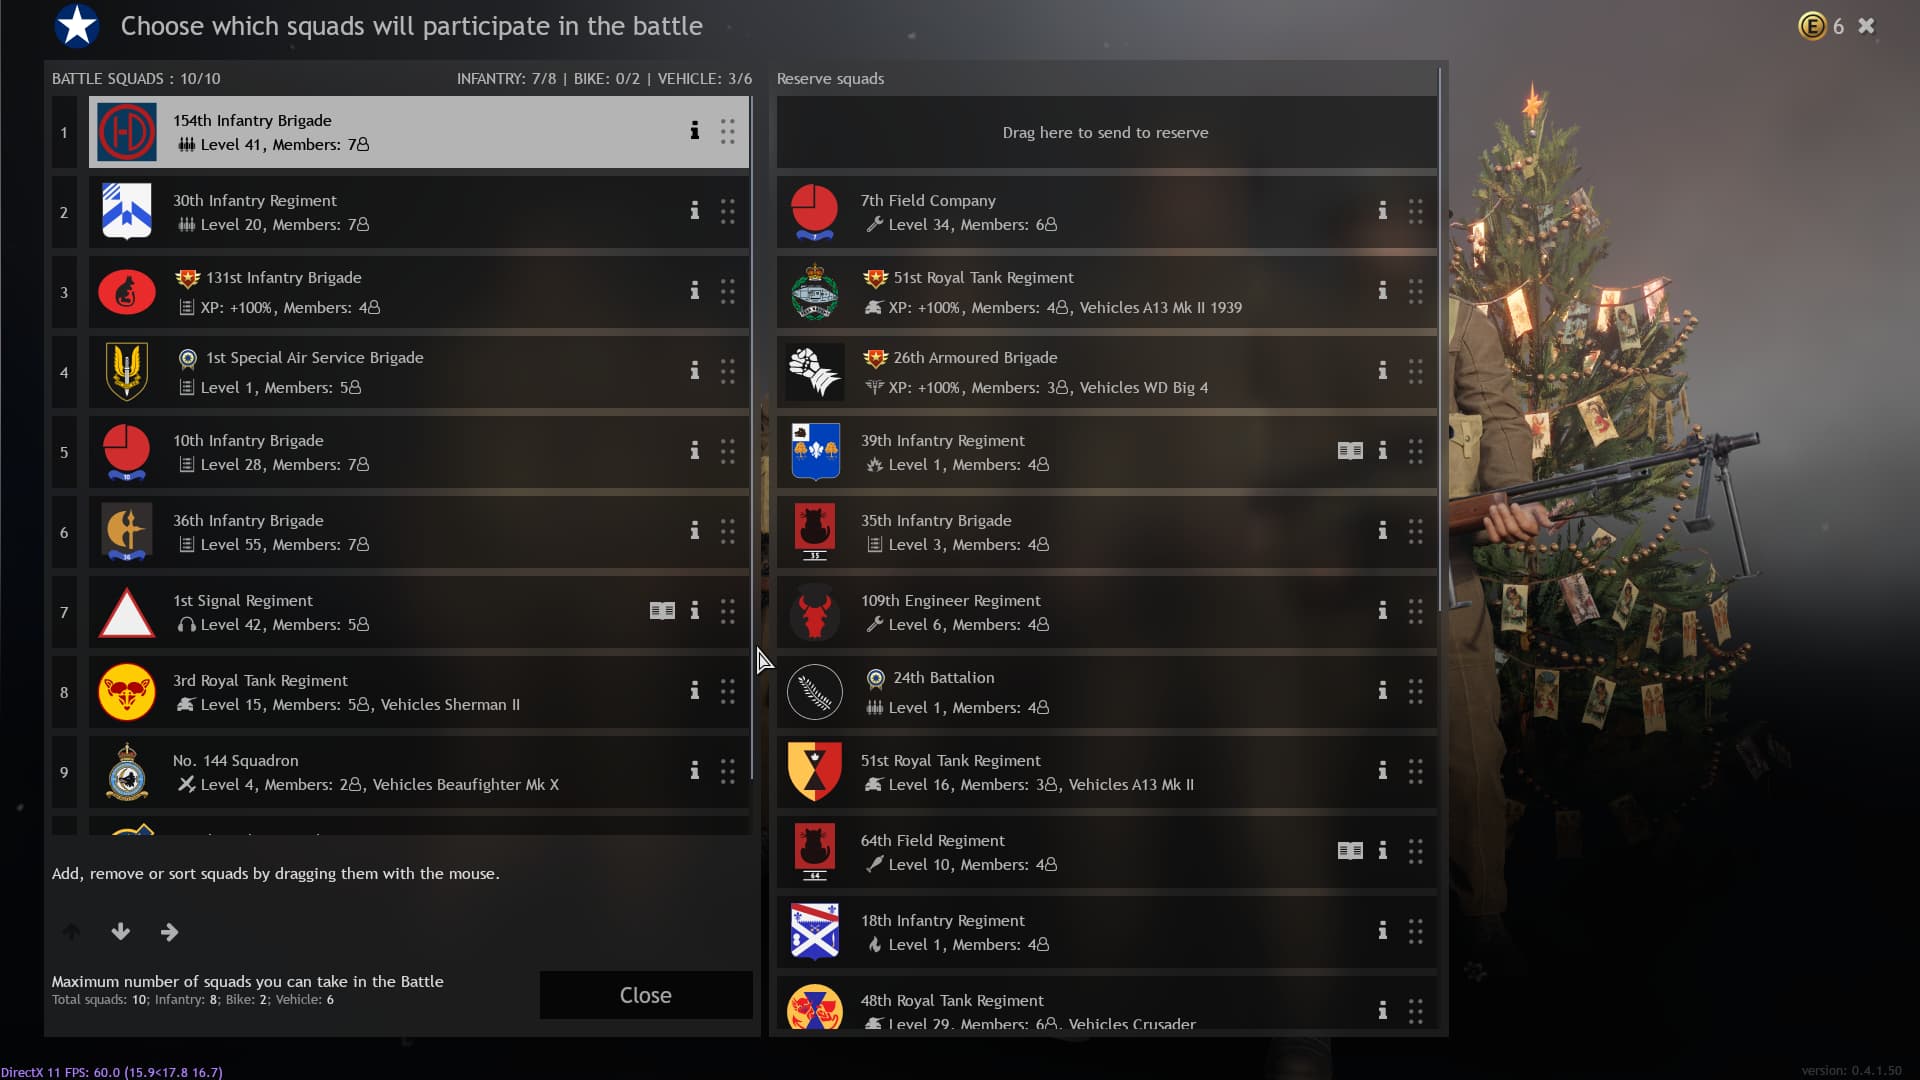The width and height of the screenshot is (1920, 1080).
Task: Open info for 7th Field Company
Action: pos(1382,211)
